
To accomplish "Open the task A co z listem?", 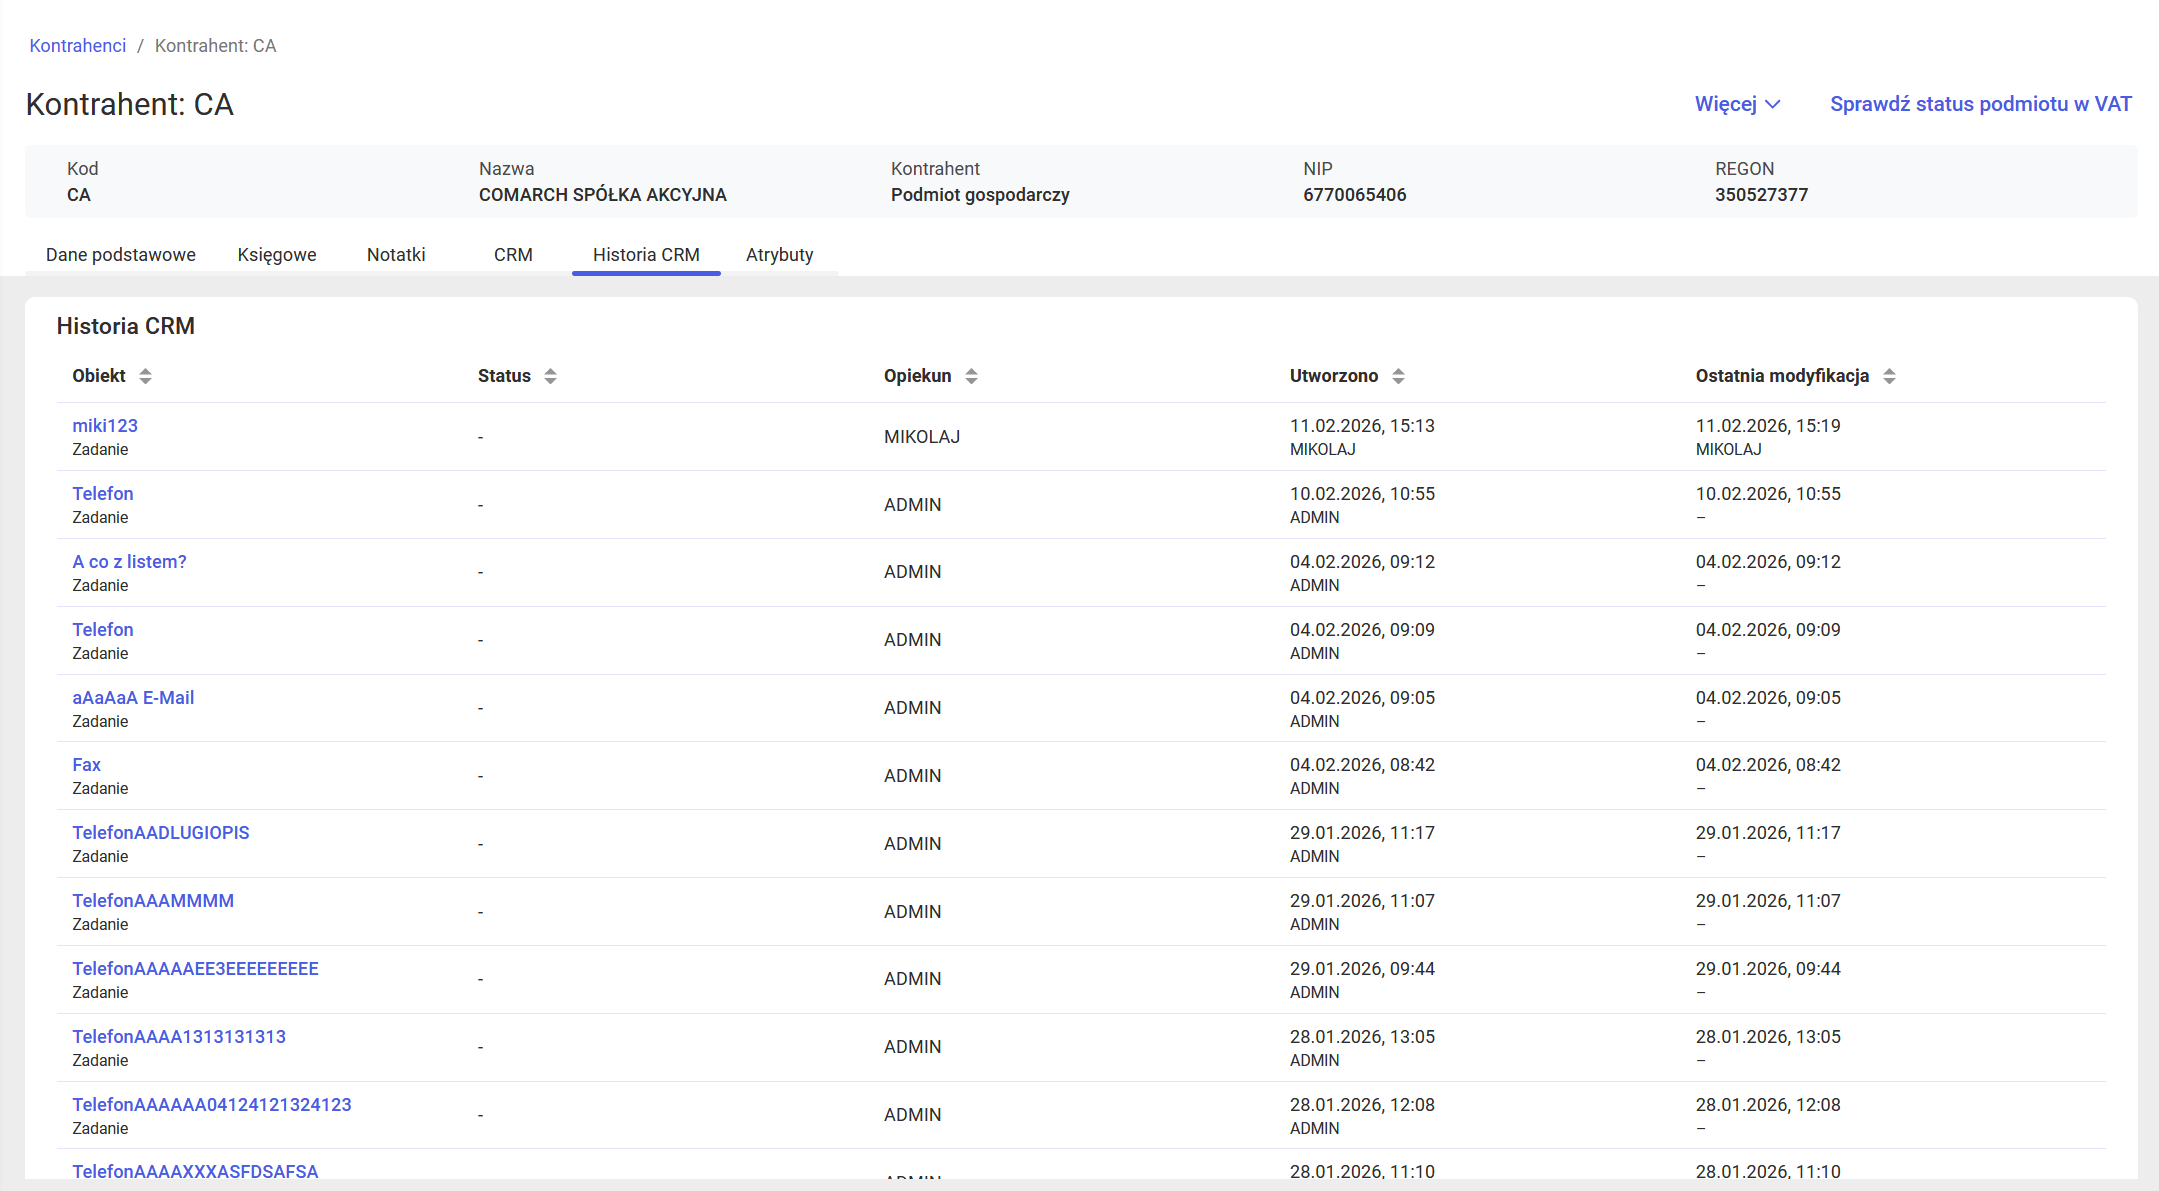I will pyautogui.click(x=129, y=561).
